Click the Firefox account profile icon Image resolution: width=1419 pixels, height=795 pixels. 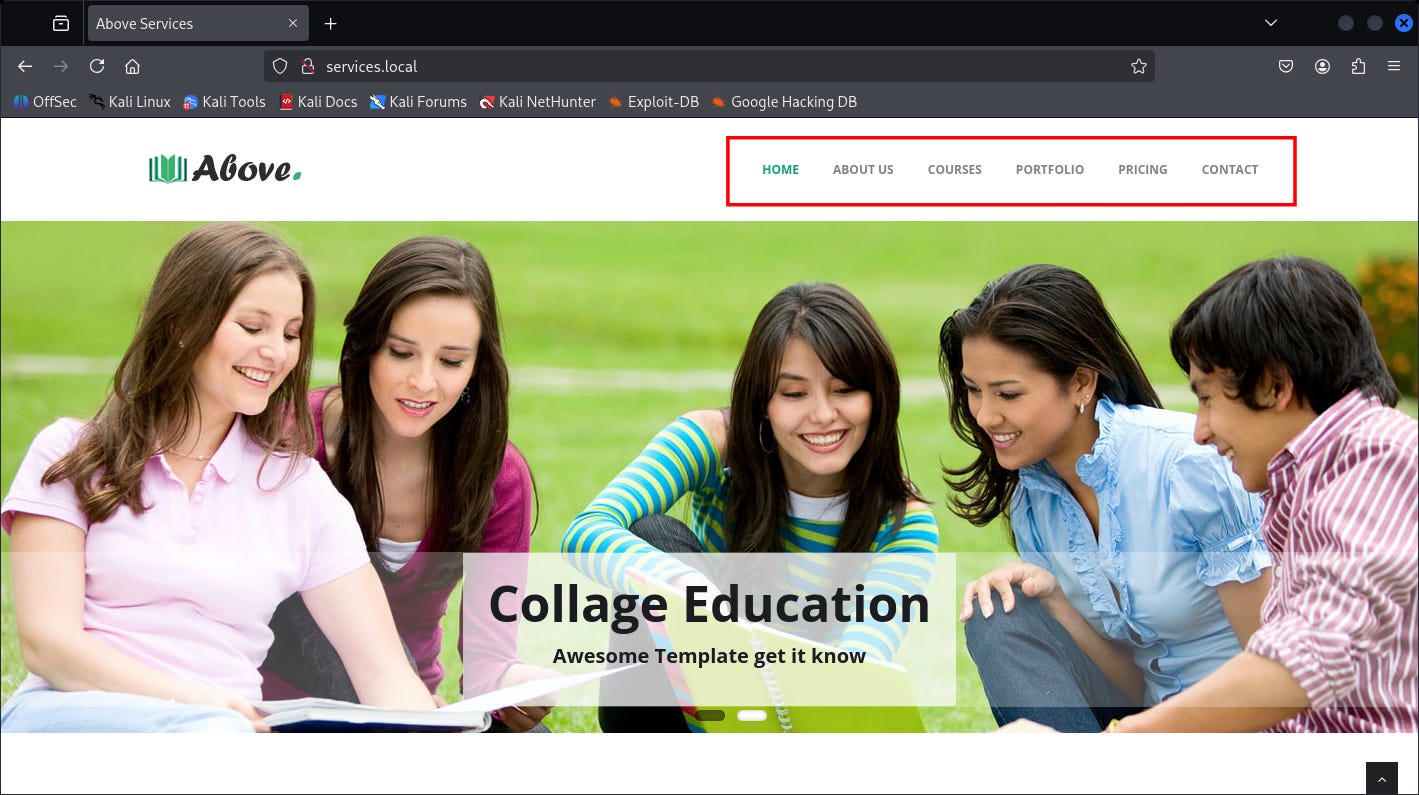(1322, 66)
